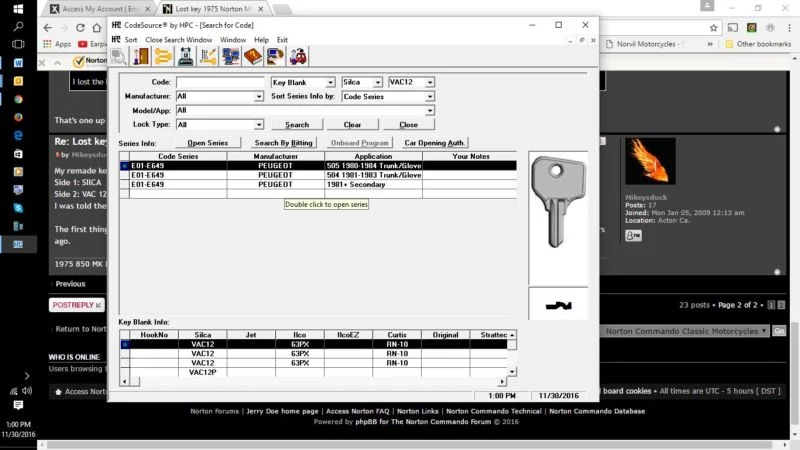Open Microsoft Word from the taskbar
The width and height of the screenshot is (800, 450).
click(x=18, y=61)
